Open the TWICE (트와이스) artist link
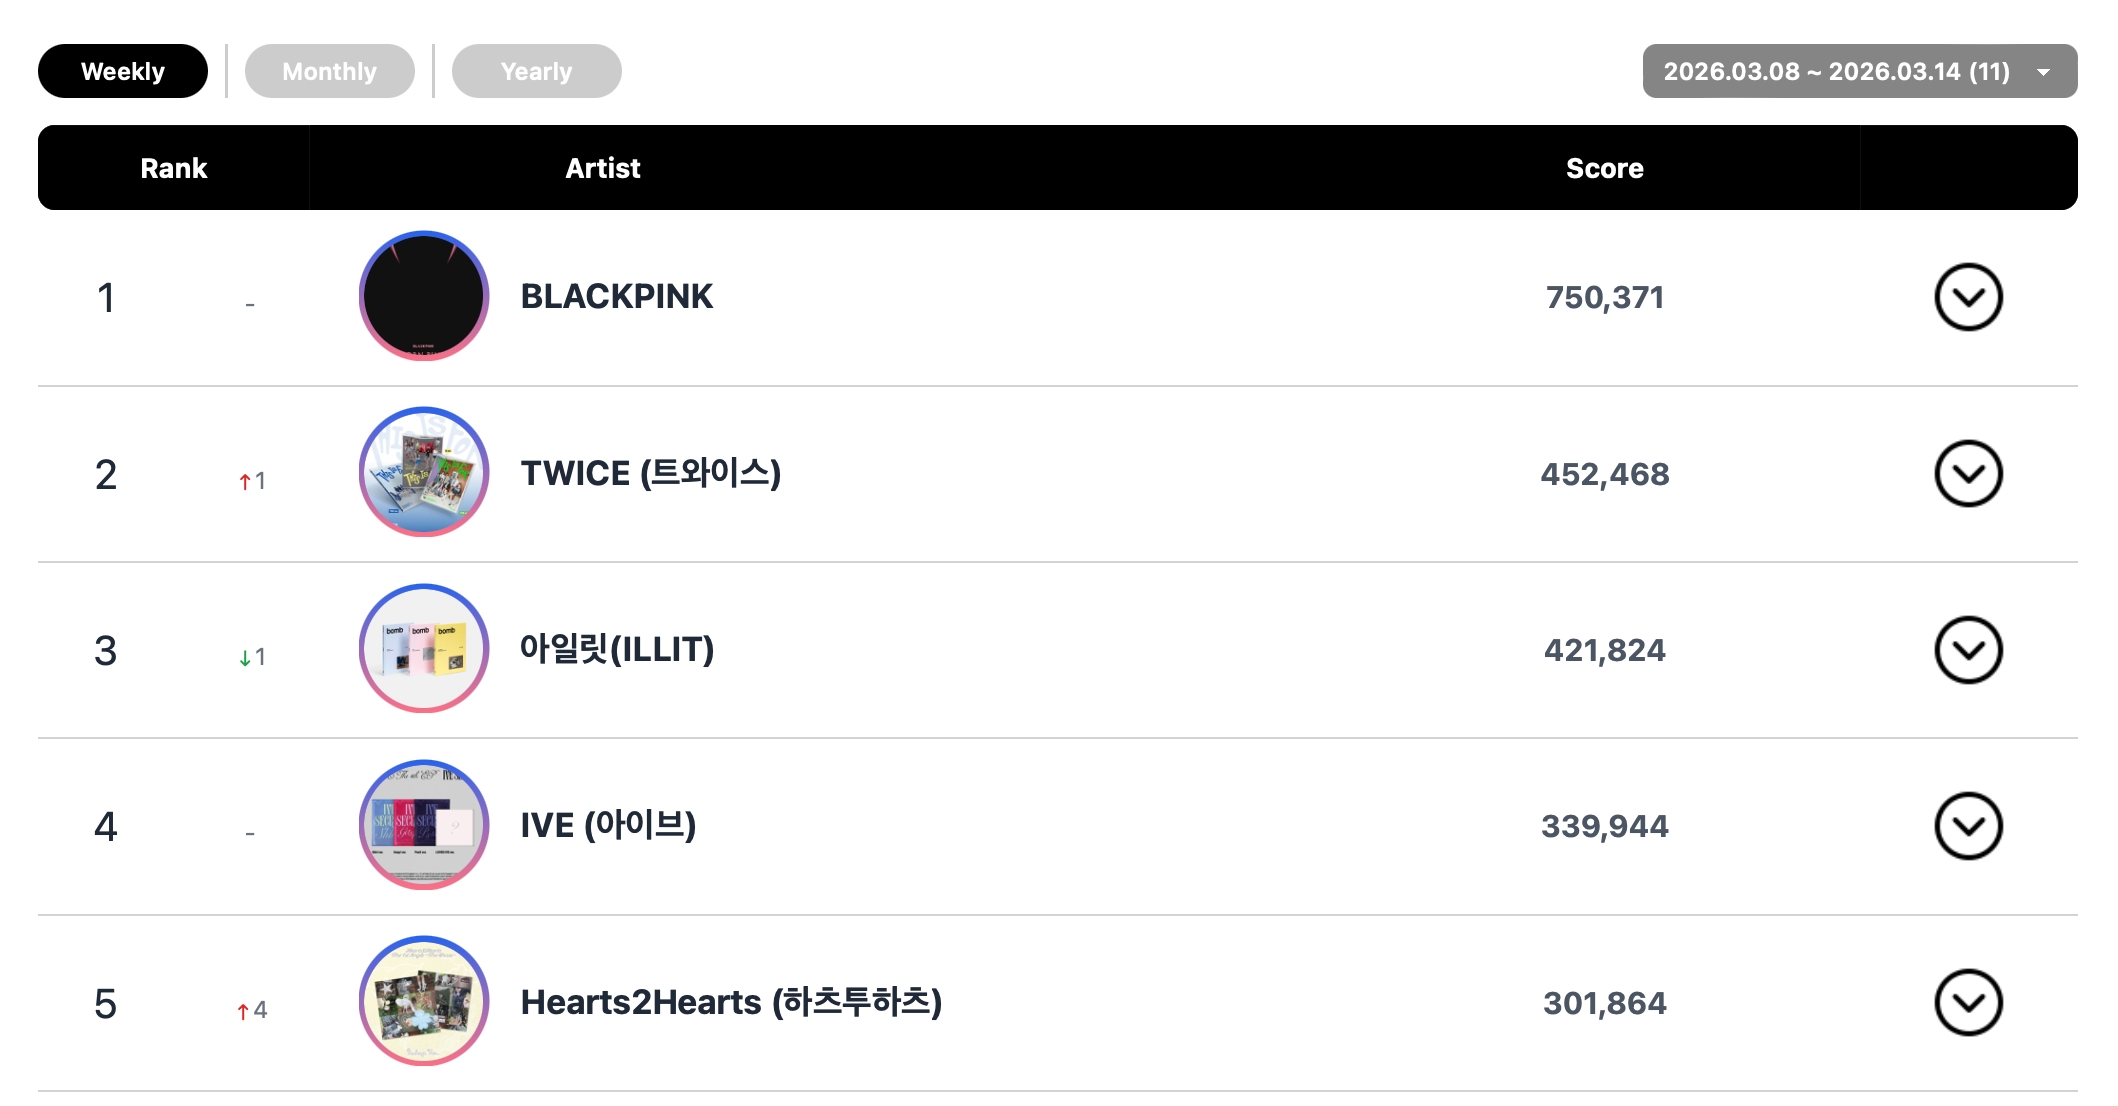This screenshot has width=2118, height=1106. tap(650, 473)
